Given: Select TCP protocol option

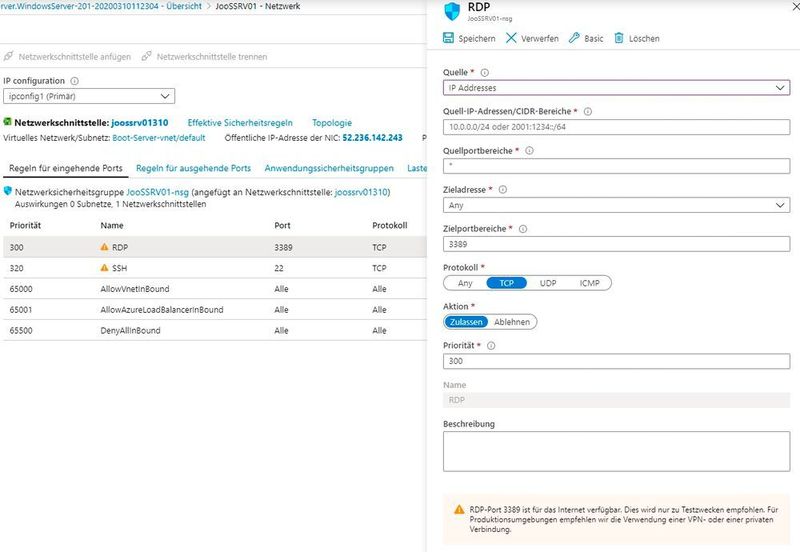Looking at the screenshot, I should (x=507, y=283).
